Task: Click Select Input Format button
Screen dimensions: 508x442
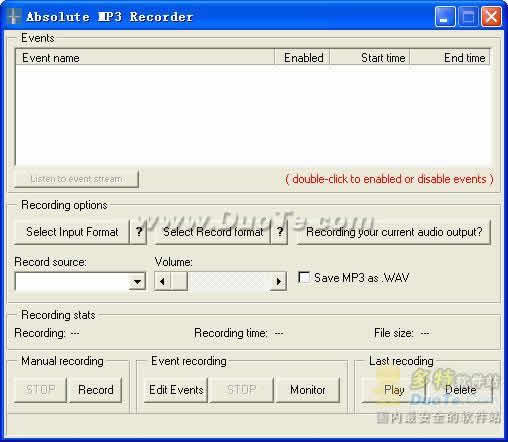Action: coord(72,232)
